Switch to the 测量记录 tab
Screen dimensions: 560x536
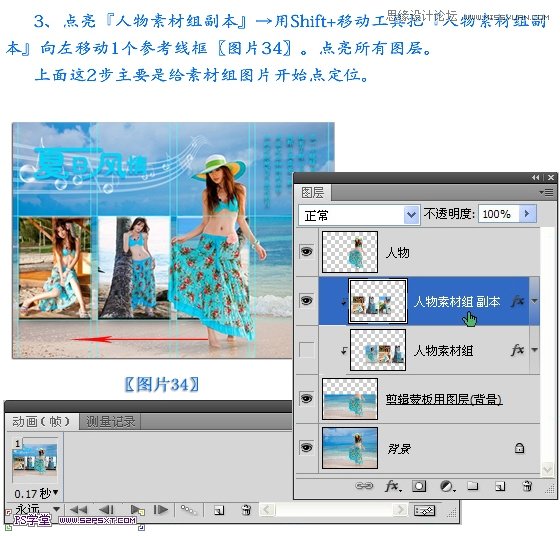[x=110, y=422]
